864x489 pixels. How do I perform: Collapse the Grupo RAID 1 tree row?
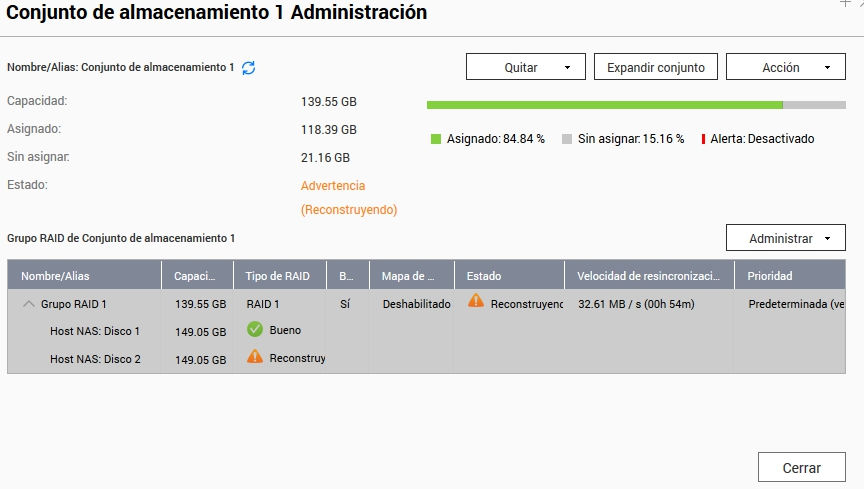pos(28,303)
